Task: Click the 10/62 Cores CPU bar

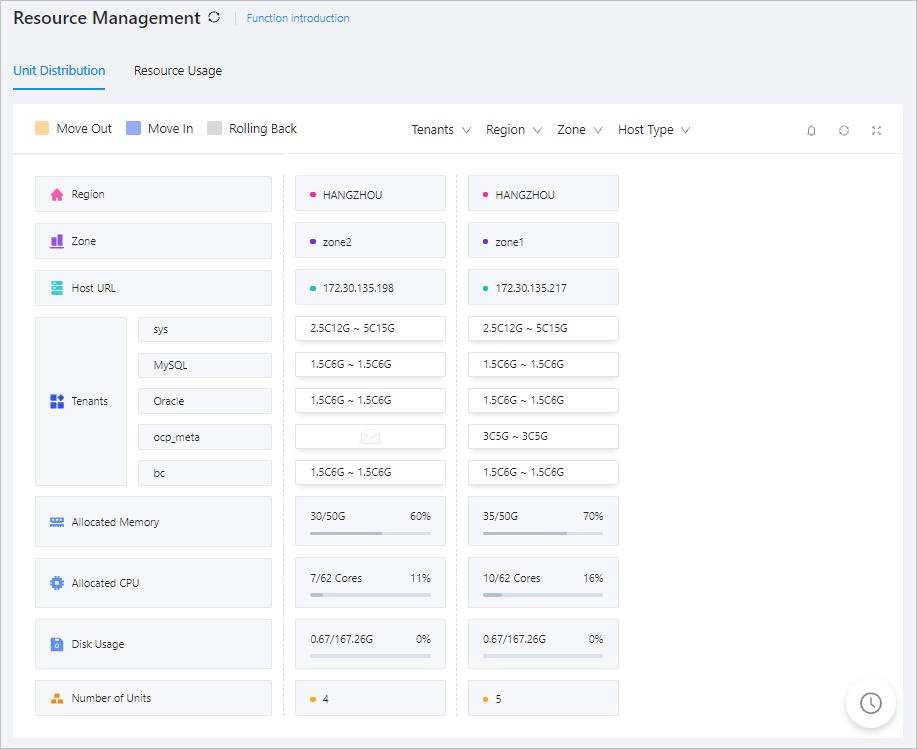Action: point(543,595)
